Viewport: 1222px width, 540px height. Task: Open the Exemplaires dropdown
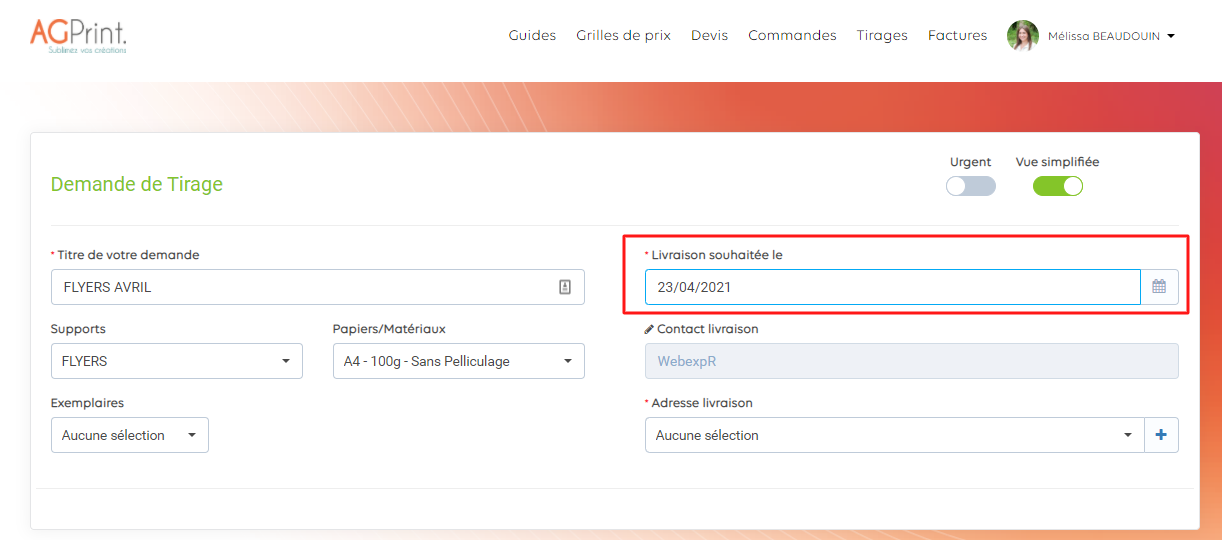(x=129, y=435)
